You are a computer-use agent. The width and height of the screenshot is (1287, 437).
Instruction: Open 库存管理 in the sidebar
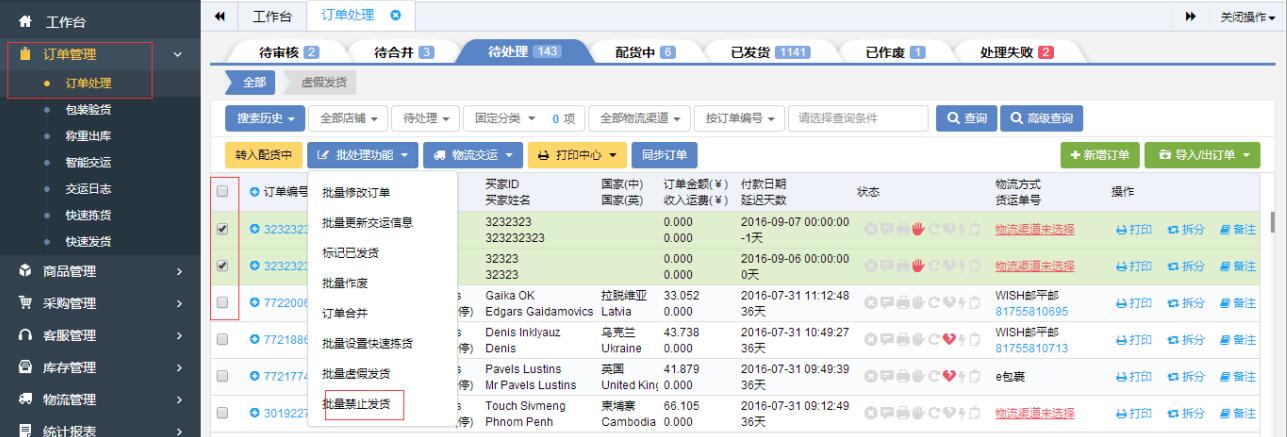coord(98,368)
